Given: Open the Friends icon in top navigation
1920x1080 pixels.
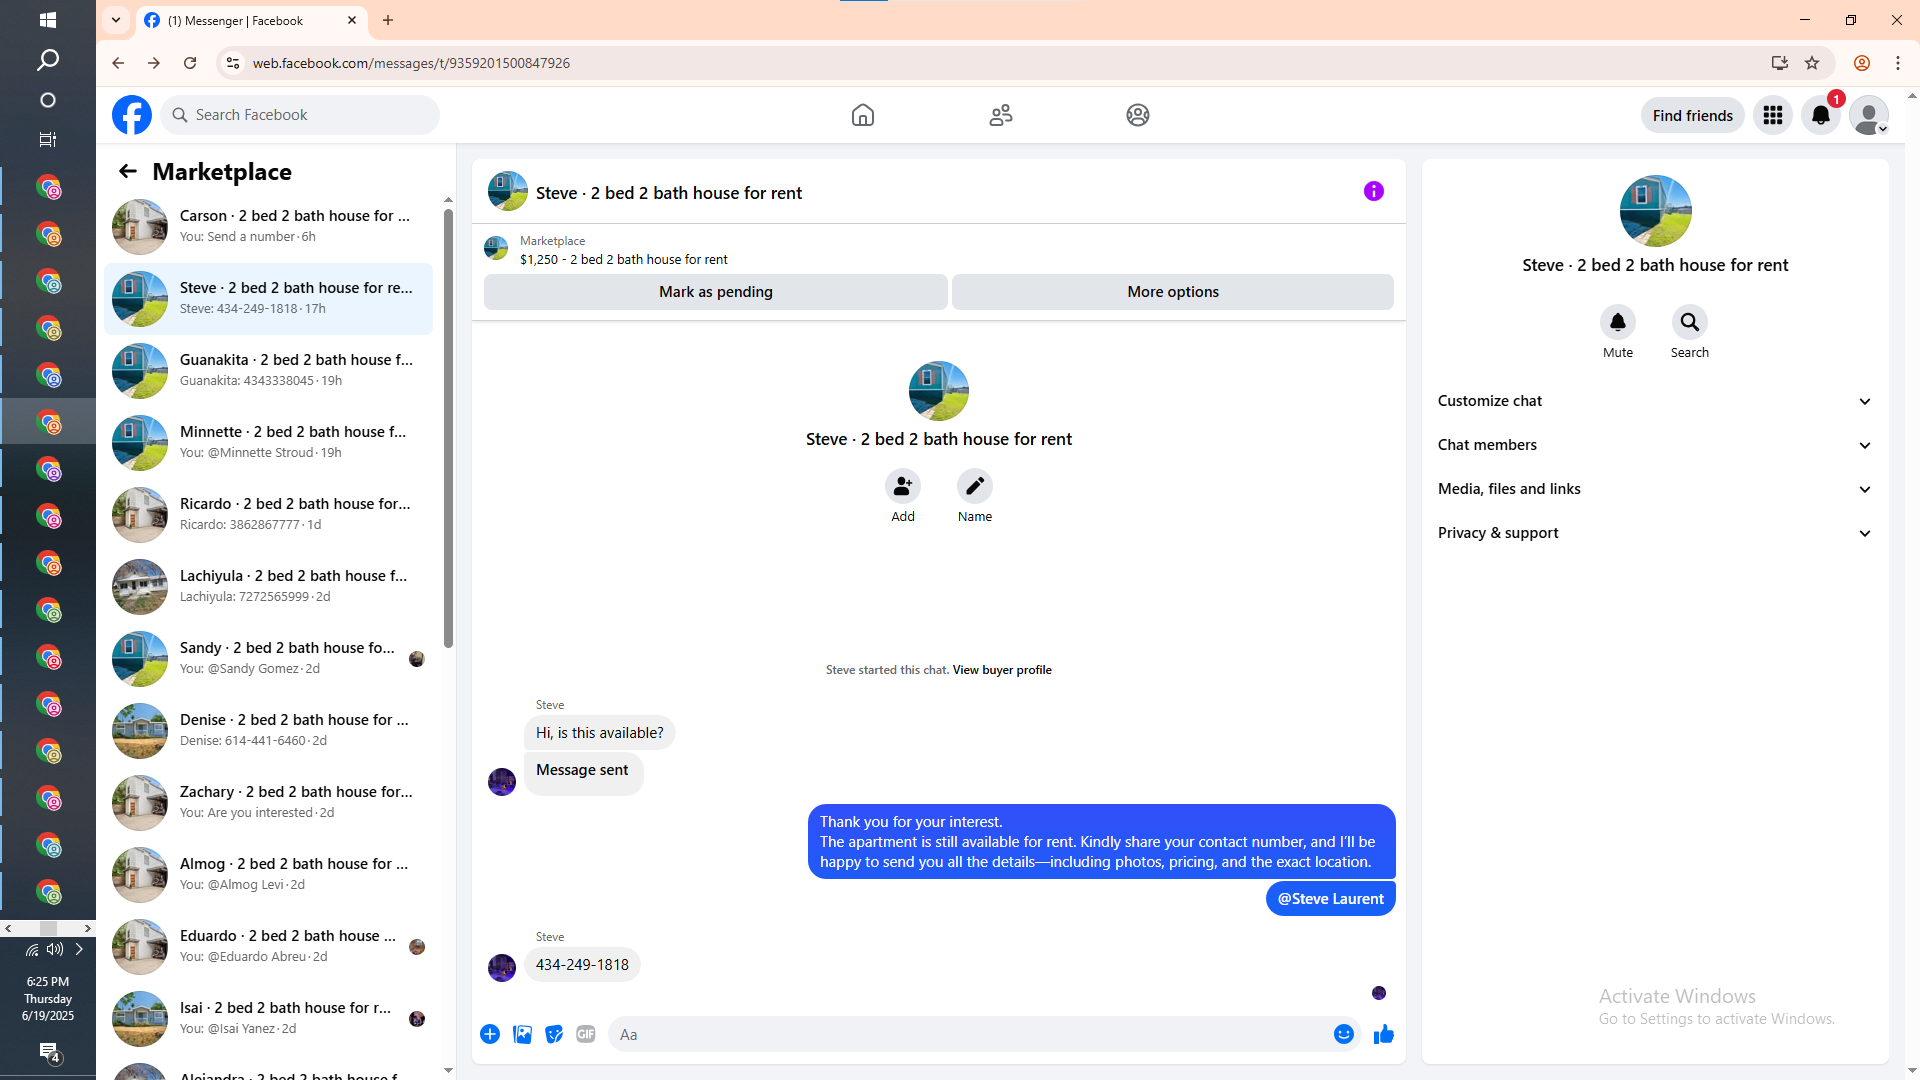Looking at the screenshot, I should coord(1001,115).
